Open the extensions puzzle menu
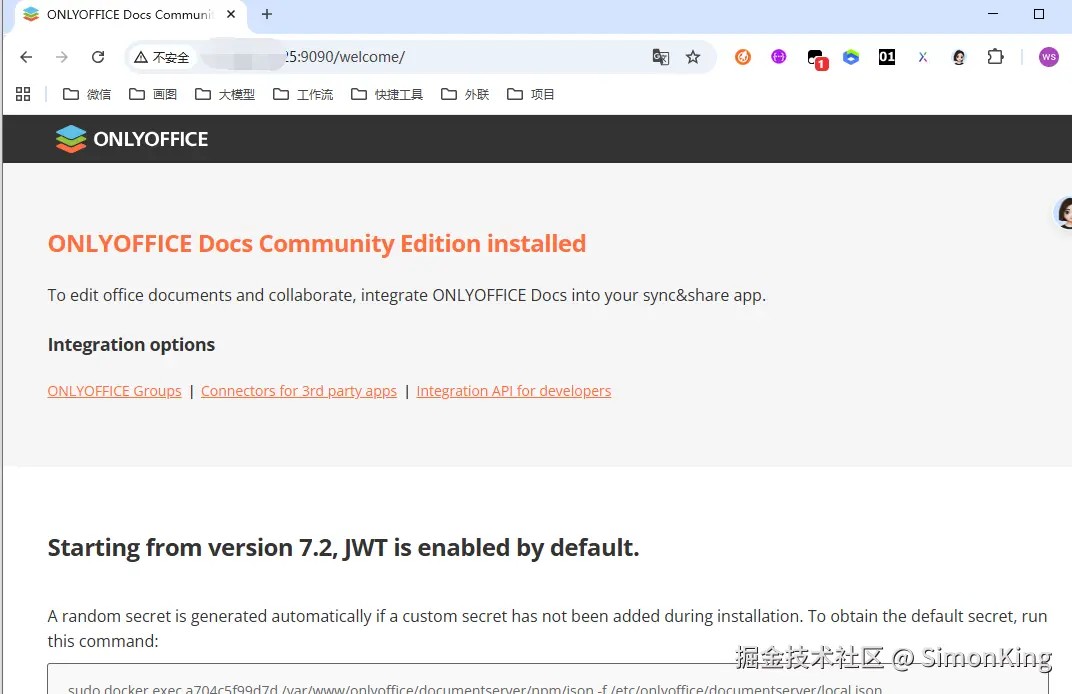1072x694 pixels. 995,57
